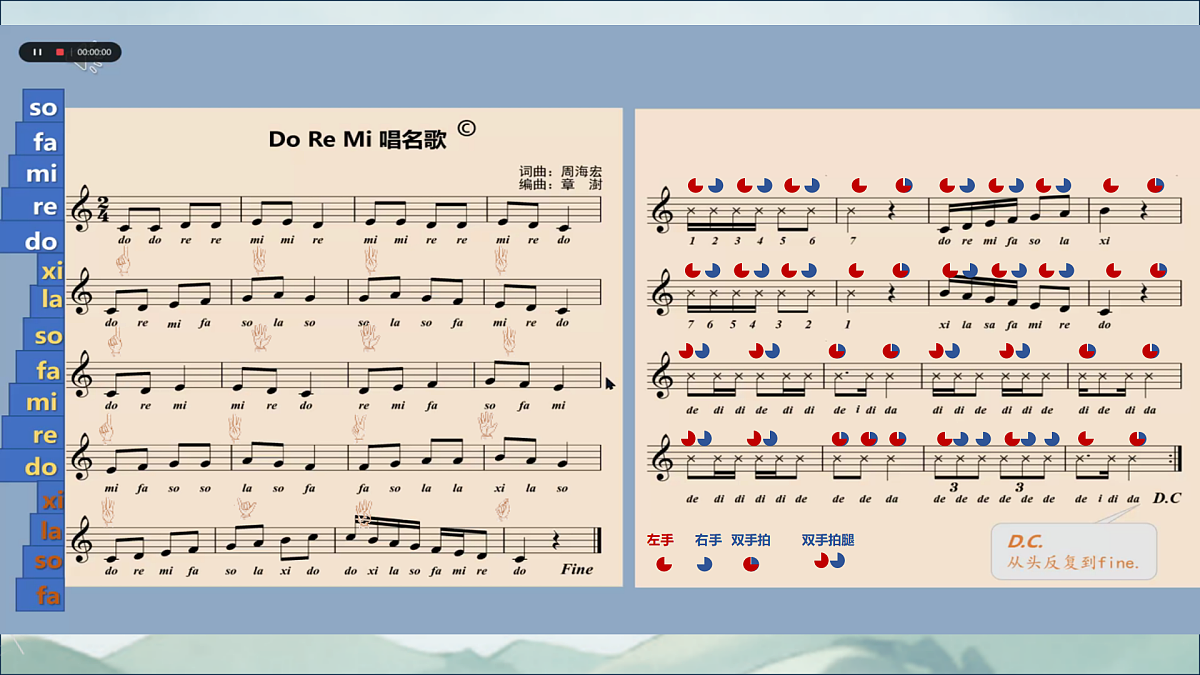Select the yellow xi step
1200x675 pixels.
(52, 269)
